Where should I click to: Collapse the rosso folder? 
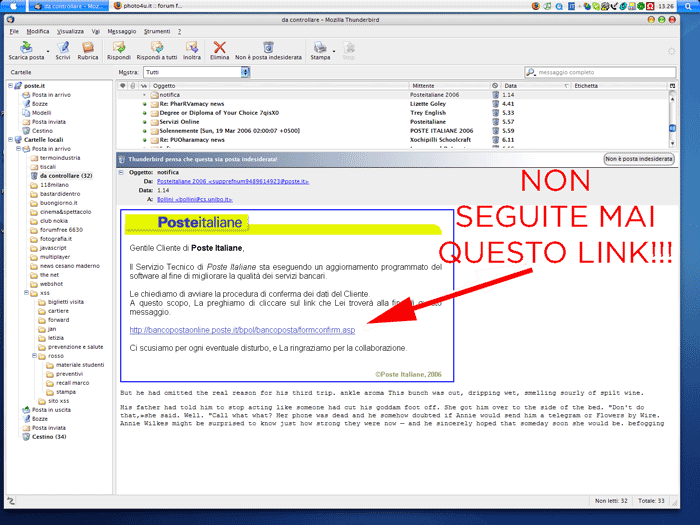[34, 355]
